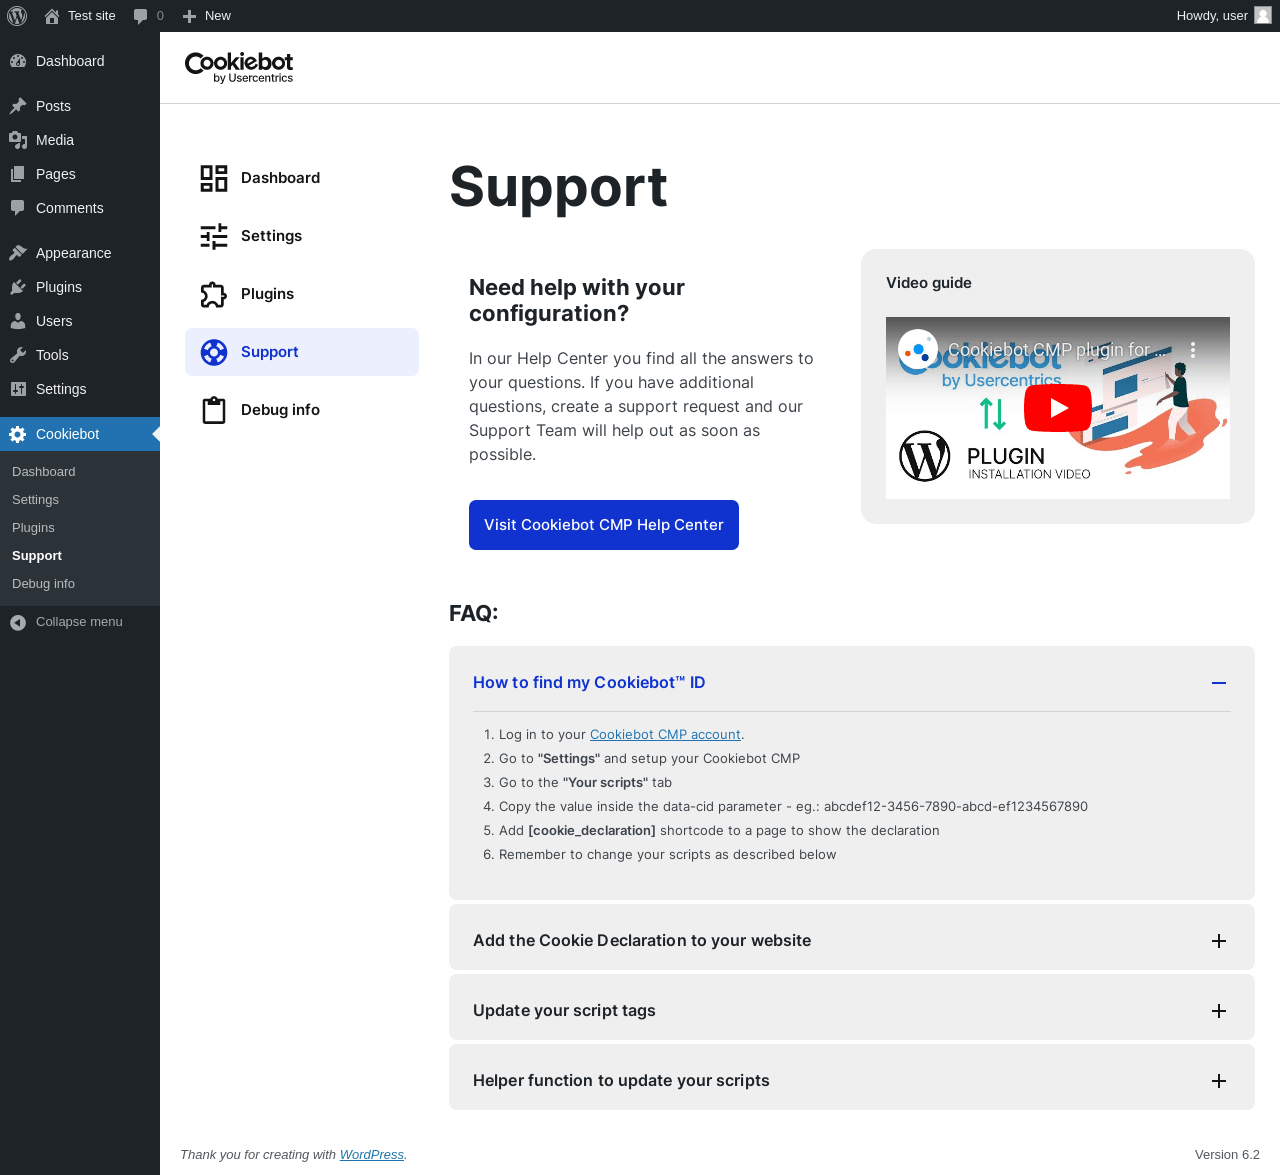Click the Cookiebot by Usercentrics logo
This screenshot has height=1175, width=1280.
[x=239, y=67]
